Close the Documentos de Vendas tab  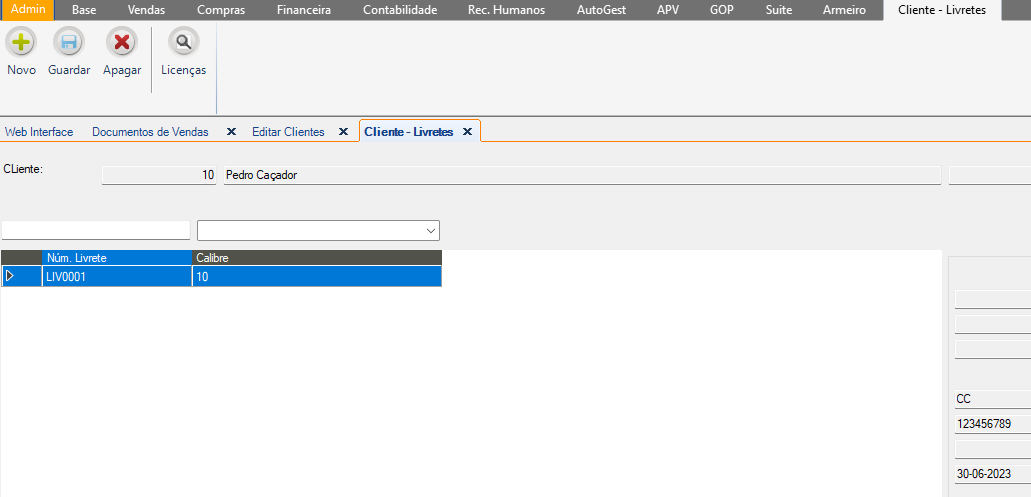tap(231, 132)
